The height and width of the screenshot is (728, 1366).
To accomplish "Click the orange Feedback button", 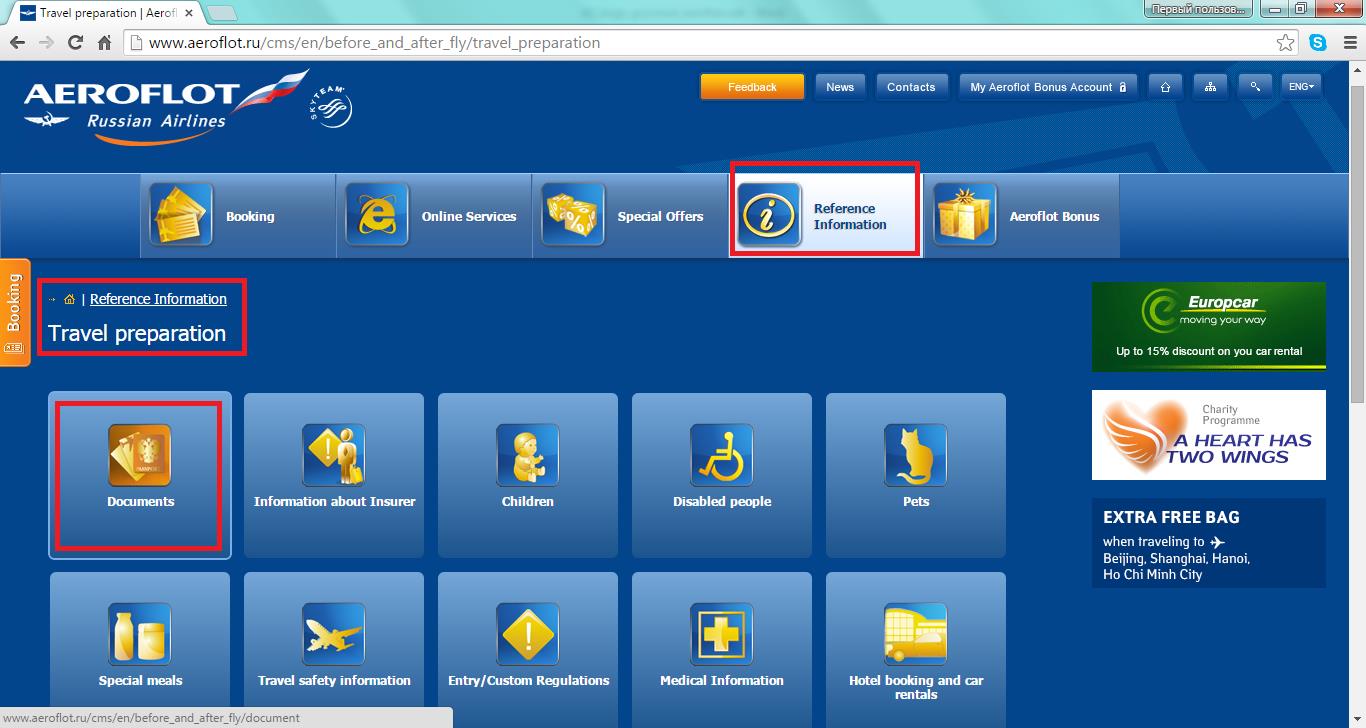I will point(752,87).
